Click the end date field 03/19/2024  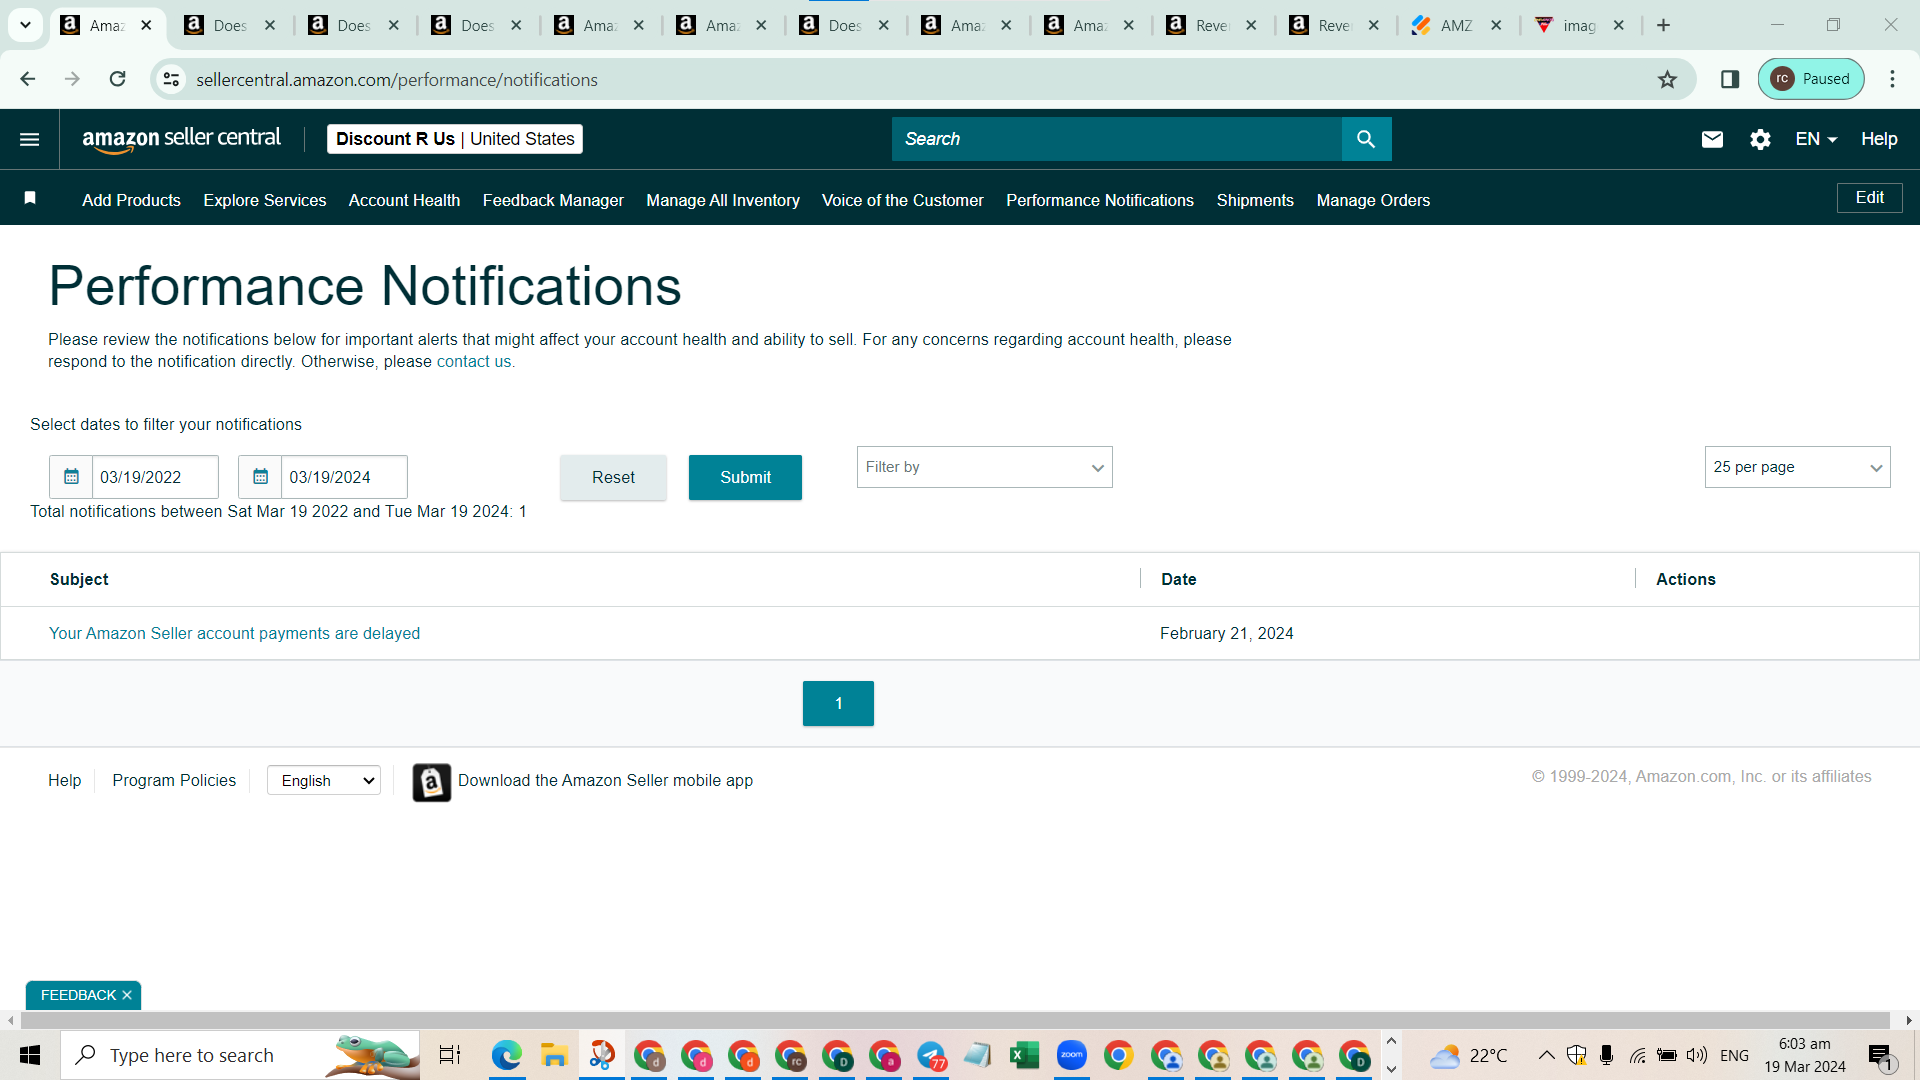click(344, 477)
